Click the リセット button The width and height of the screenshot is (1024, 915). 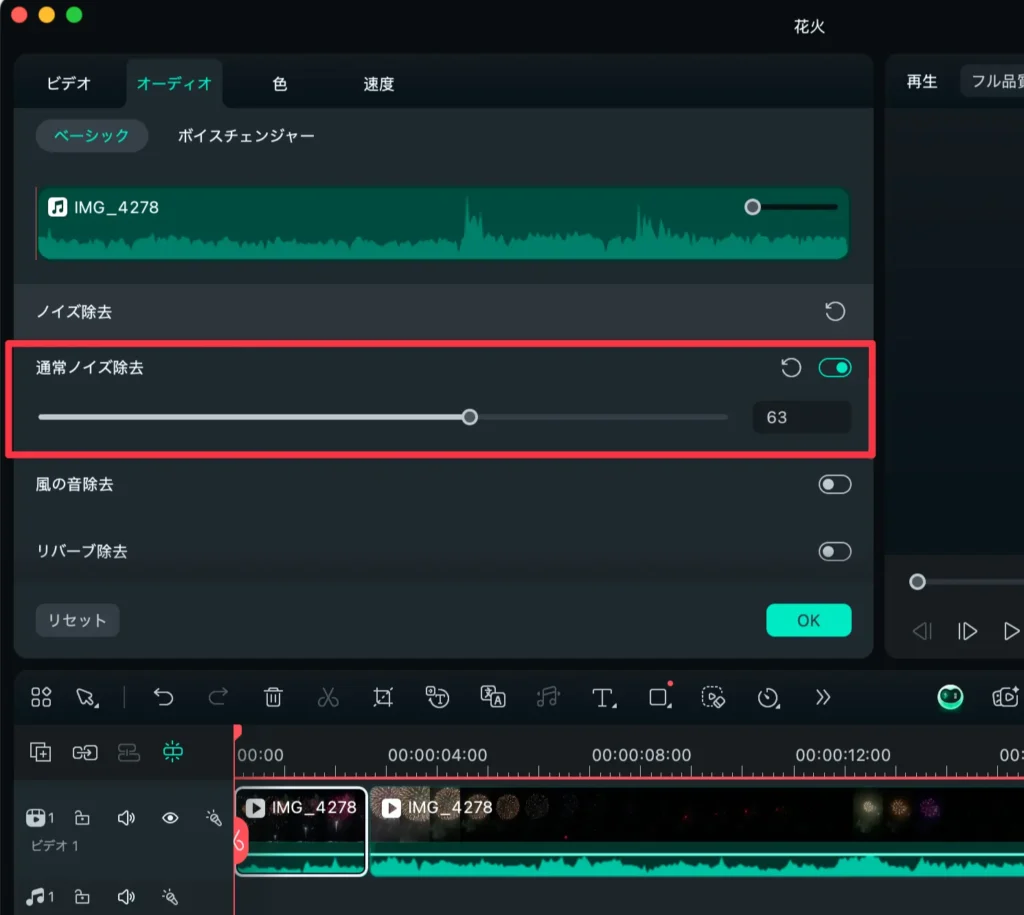click(77, 620)
